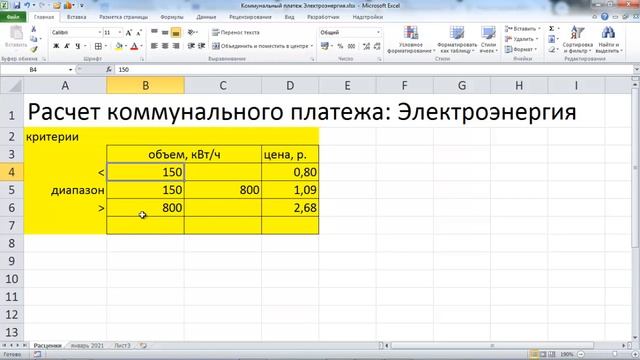
Task: Open the 'Январь 2021' sheet tab
Action: [87, 346]
